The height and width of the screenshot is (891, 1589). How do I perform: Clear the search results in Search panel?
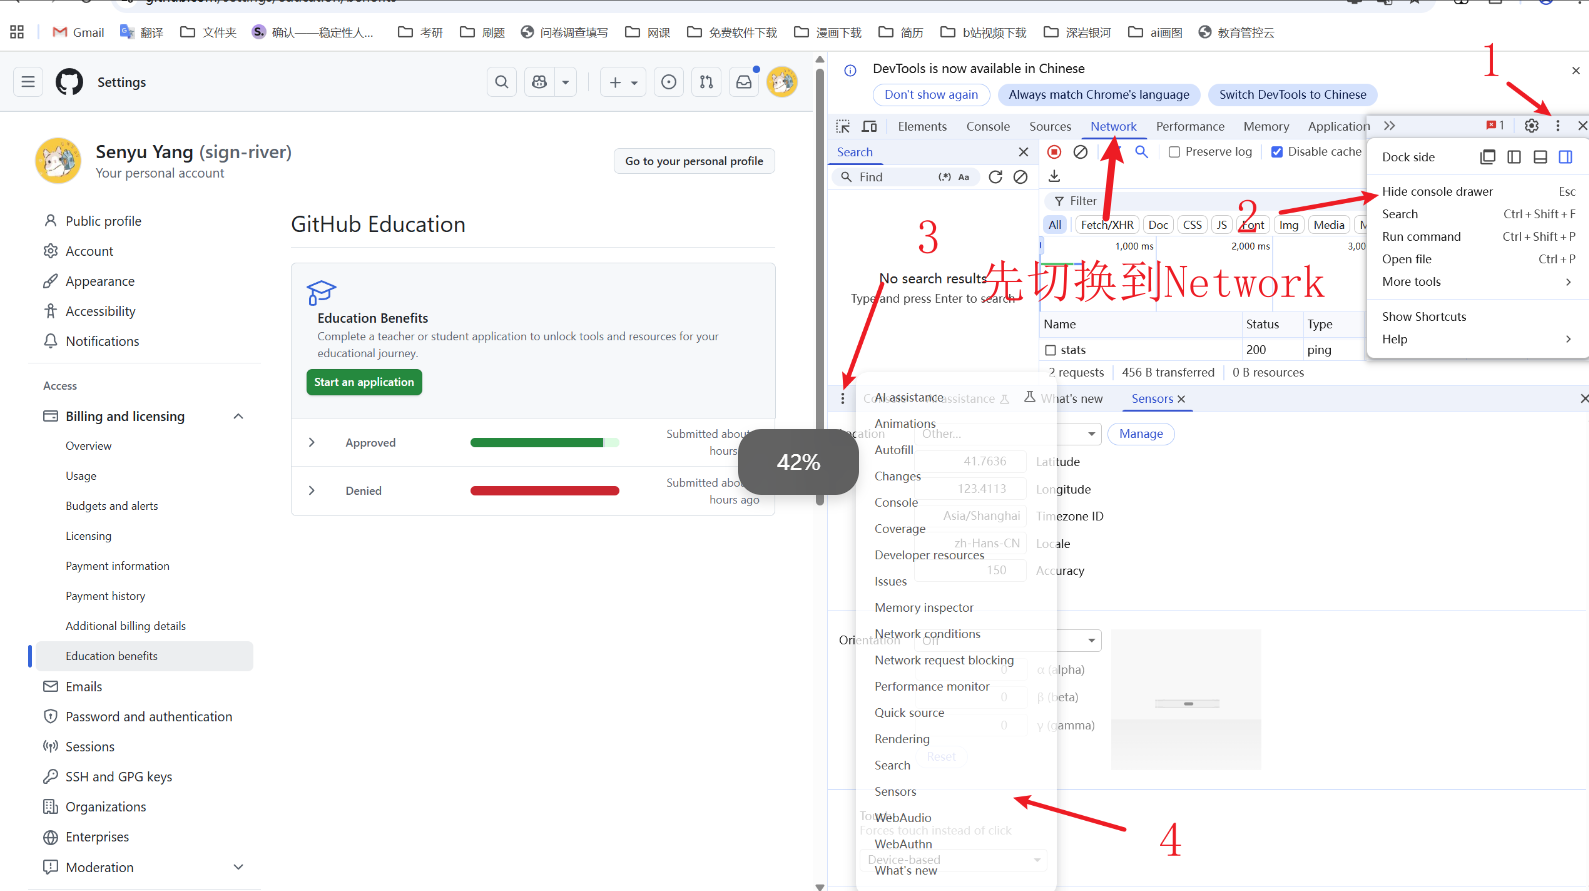(1020, 177)
